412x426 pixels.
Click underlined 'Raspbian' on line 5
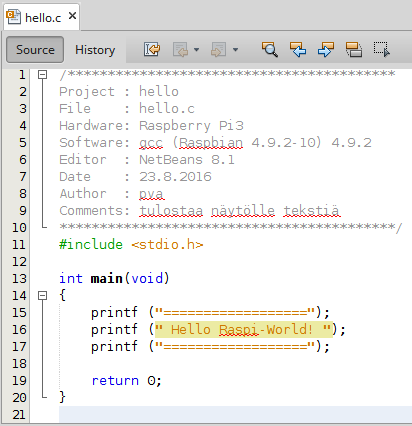coord(211,143)
